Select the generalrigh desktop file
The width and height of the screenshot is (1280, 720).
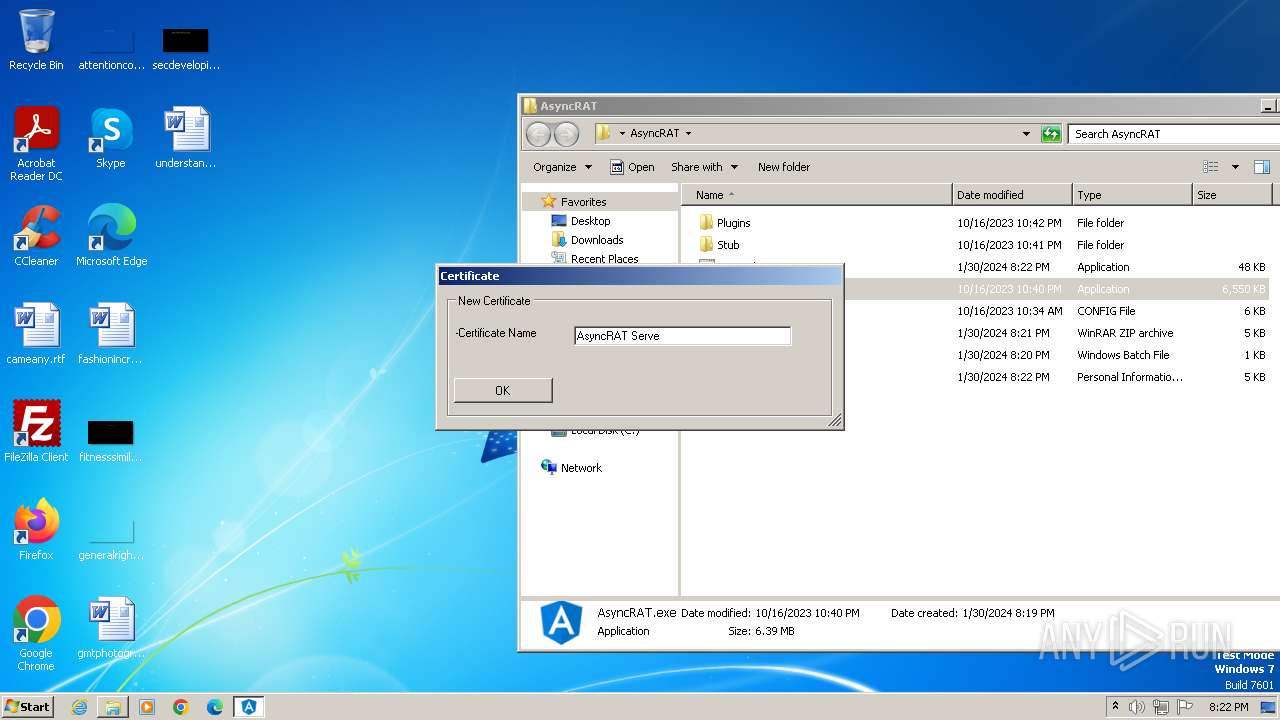pyautogui.click(x=111, y=538)
